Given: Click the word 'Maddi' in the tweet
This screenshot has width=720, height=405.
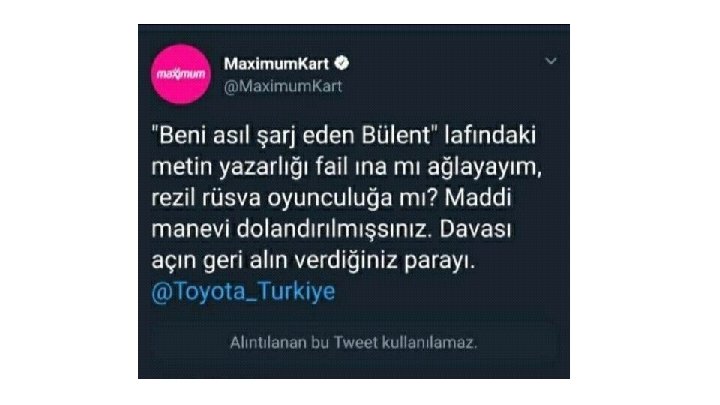Looking at the screenshot, I should tap(478, 198).
